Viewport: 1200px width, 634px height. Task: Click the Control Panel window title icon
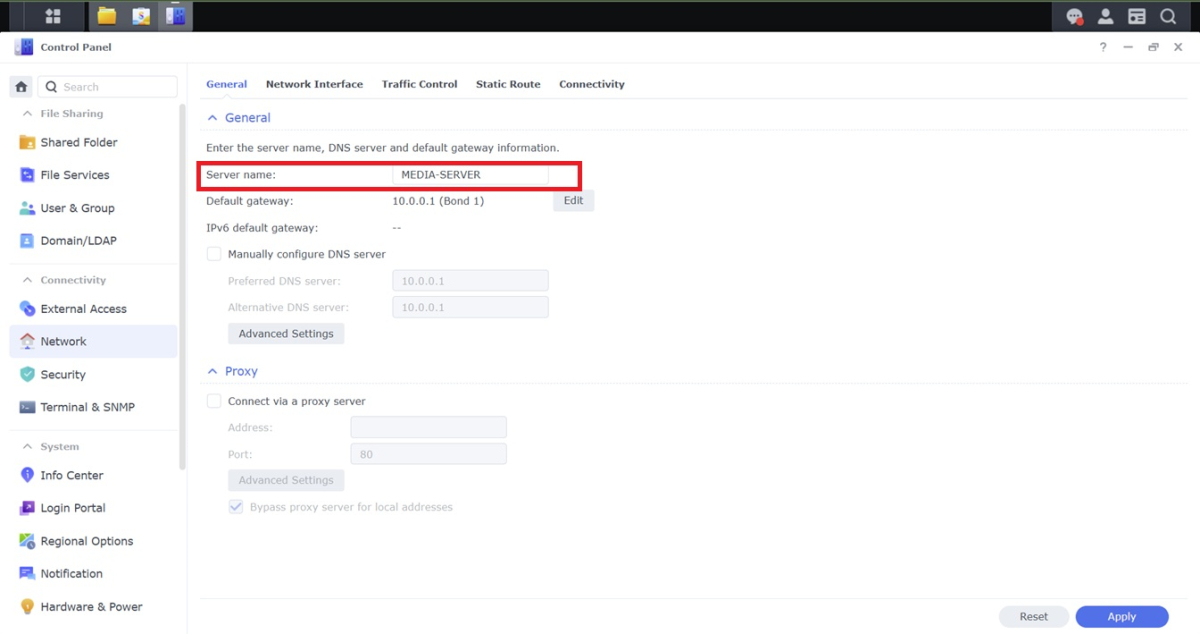click(x=24, y=47)
